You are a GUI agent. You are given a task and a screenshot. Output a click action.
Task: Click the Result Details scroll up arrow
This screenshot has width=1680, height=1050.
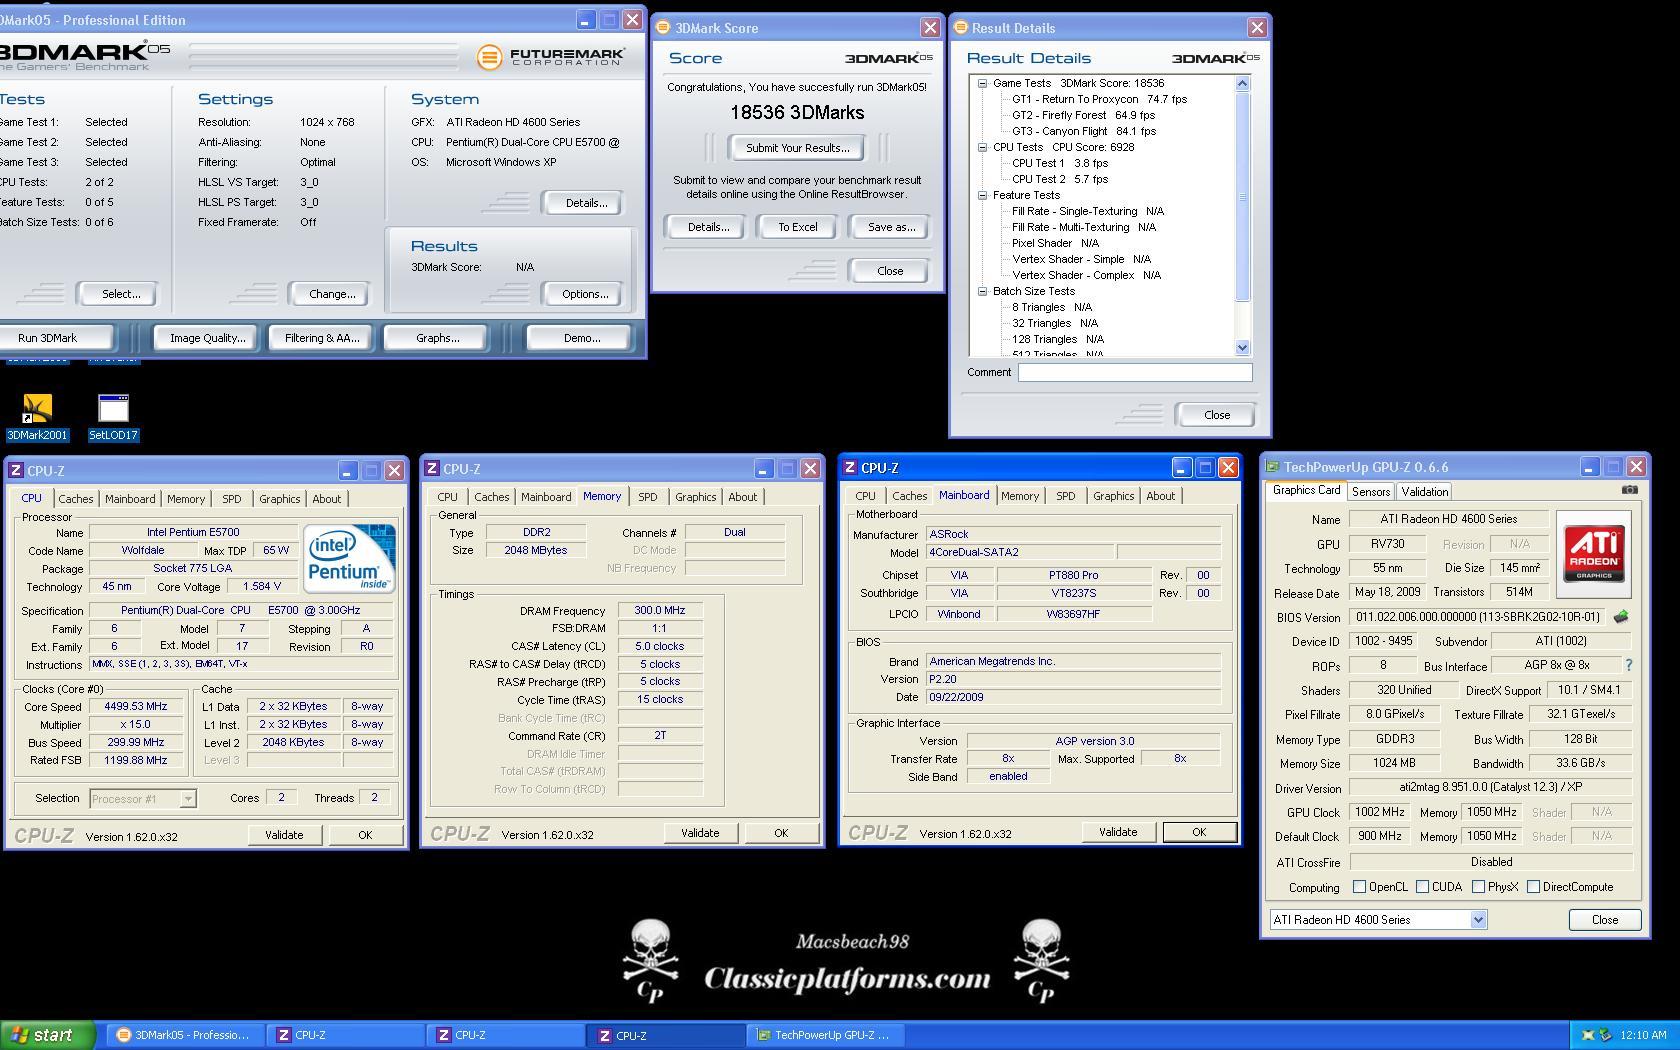coord(1243,84)
